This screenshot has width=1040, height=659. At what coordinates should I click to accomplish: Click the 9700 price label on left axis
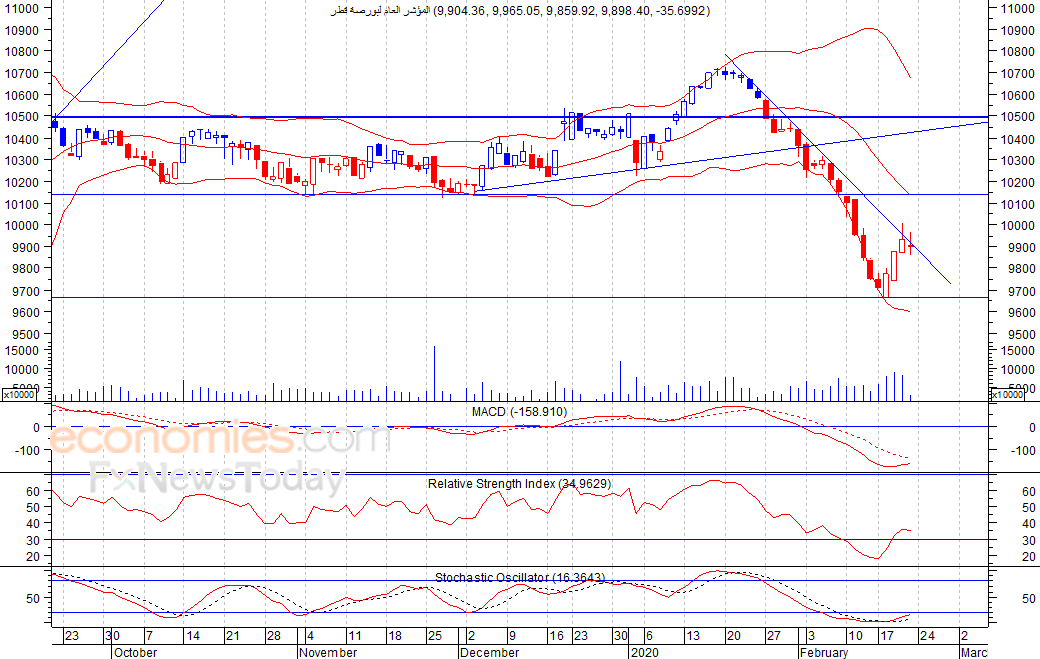[22, 291]
